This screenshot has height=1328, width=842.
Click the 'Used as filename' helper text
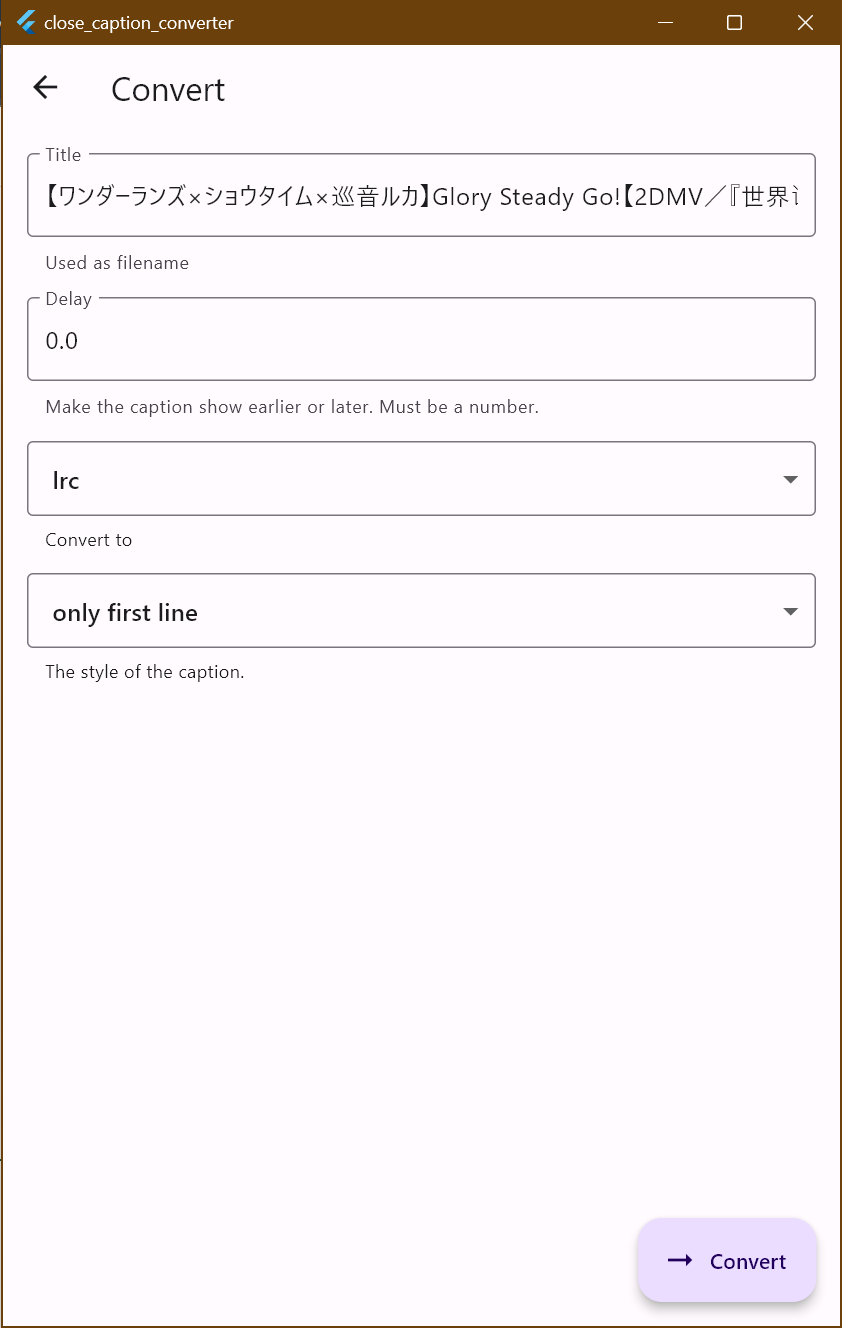tap(117, 262)
